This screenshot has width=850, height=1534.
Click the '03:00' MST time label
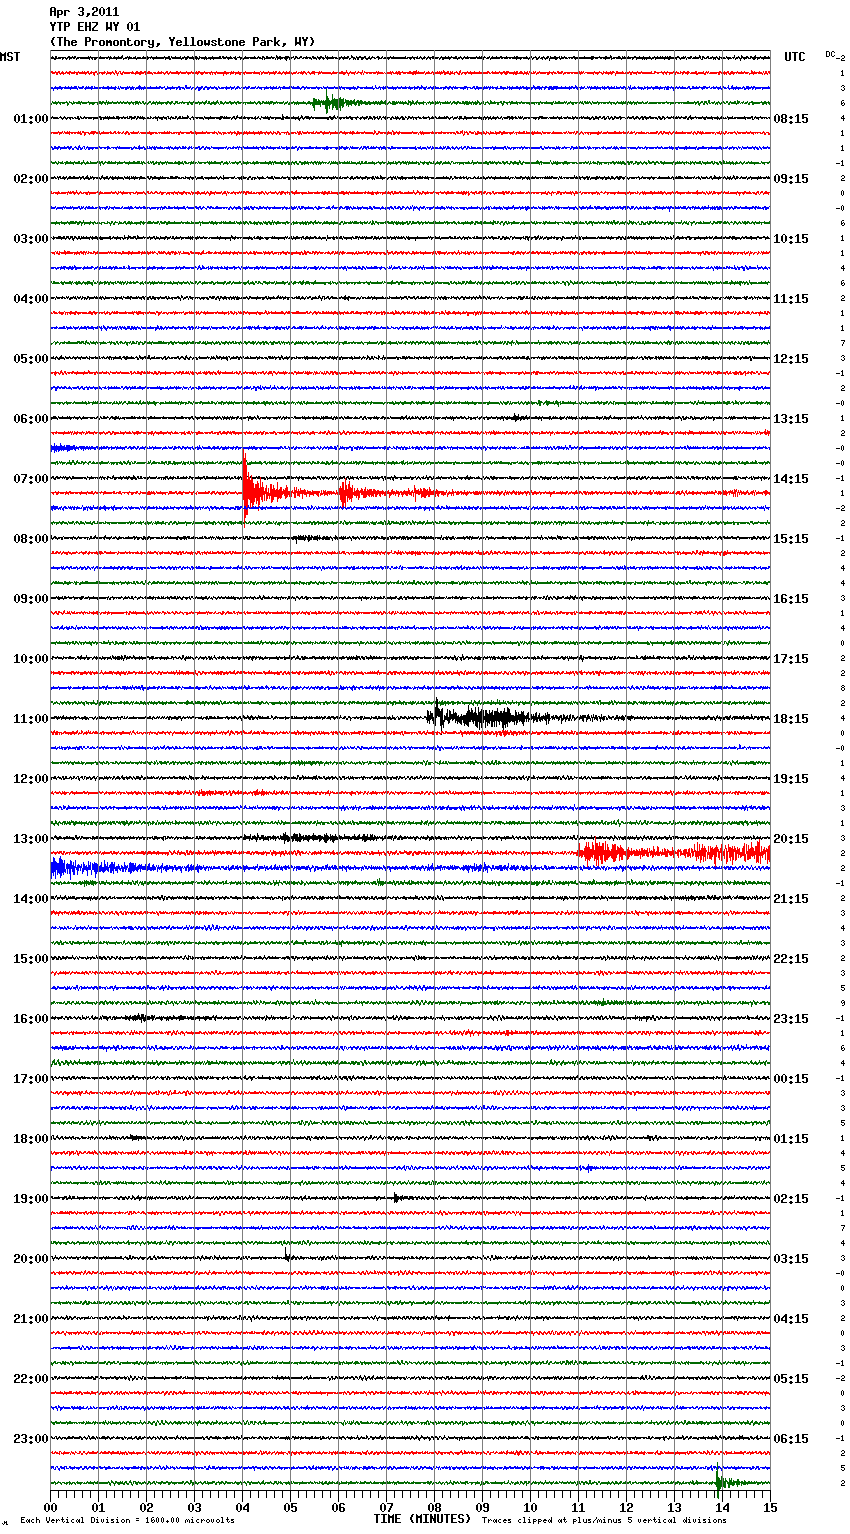[x=31, y=239]
